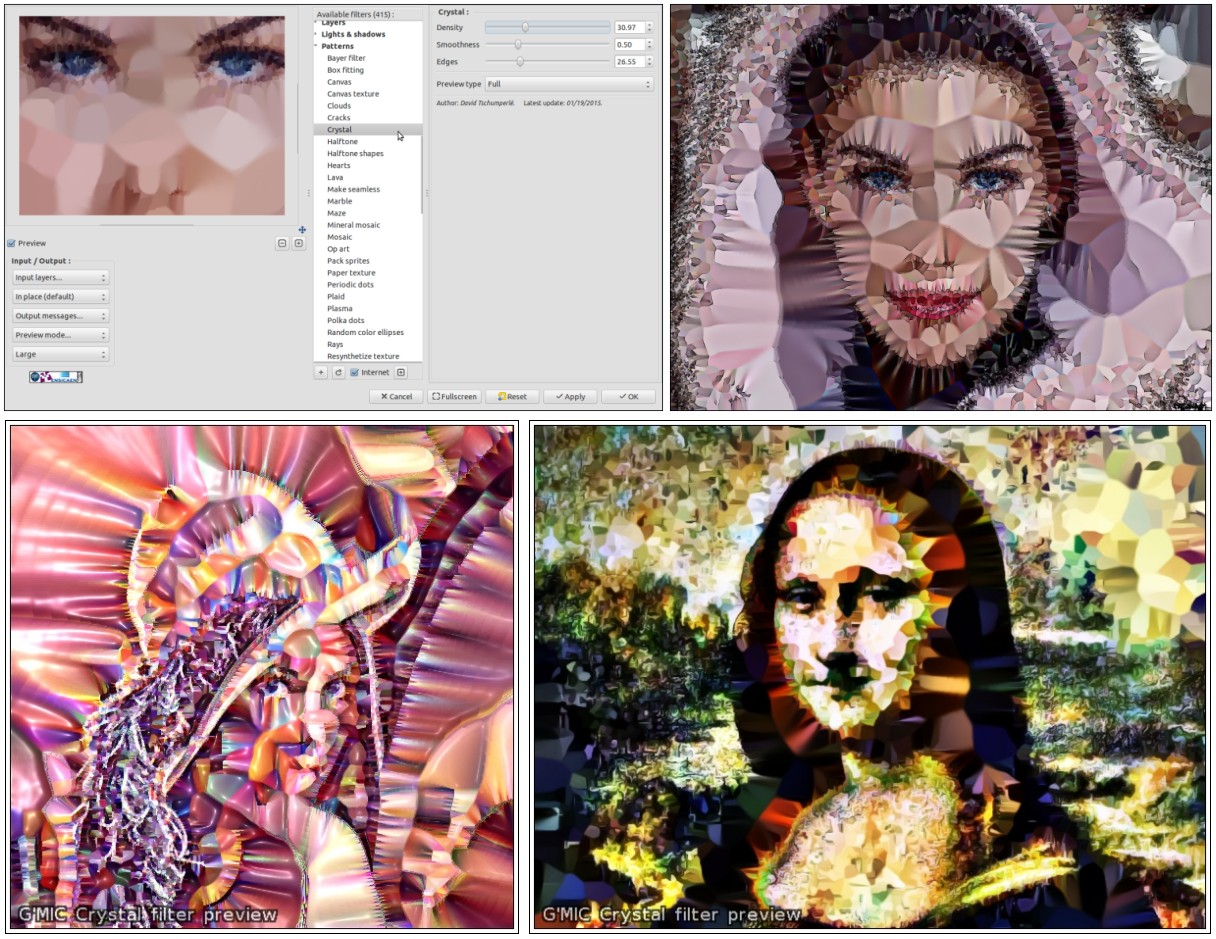Click the Density value stepper arrows
This screenshot has height=939, width=1216.
[650, 27]
